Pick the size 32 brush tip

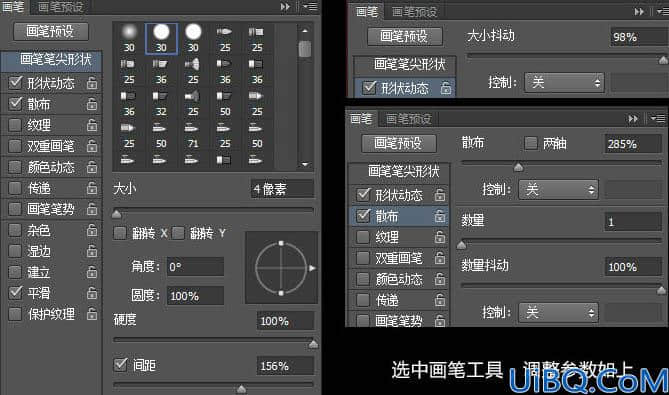click(161, 104)
